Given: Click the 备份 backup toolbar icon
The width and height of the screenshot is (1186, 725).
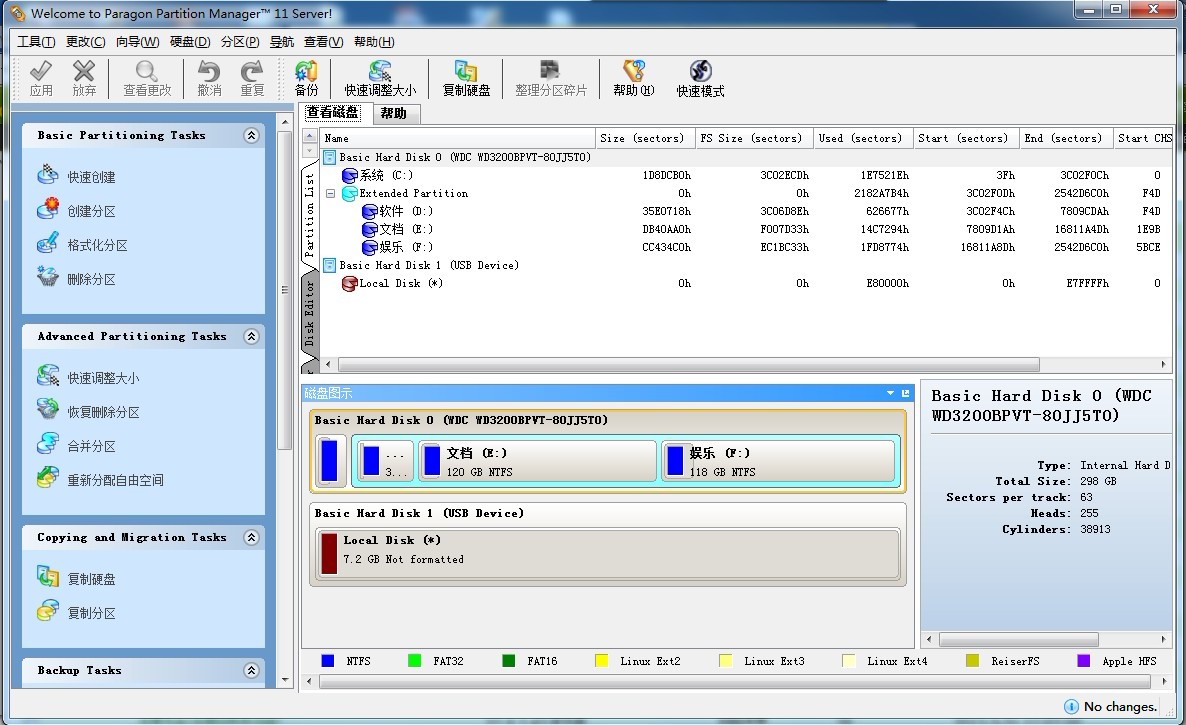Looking at the screenshot, I should click(306, 79).
